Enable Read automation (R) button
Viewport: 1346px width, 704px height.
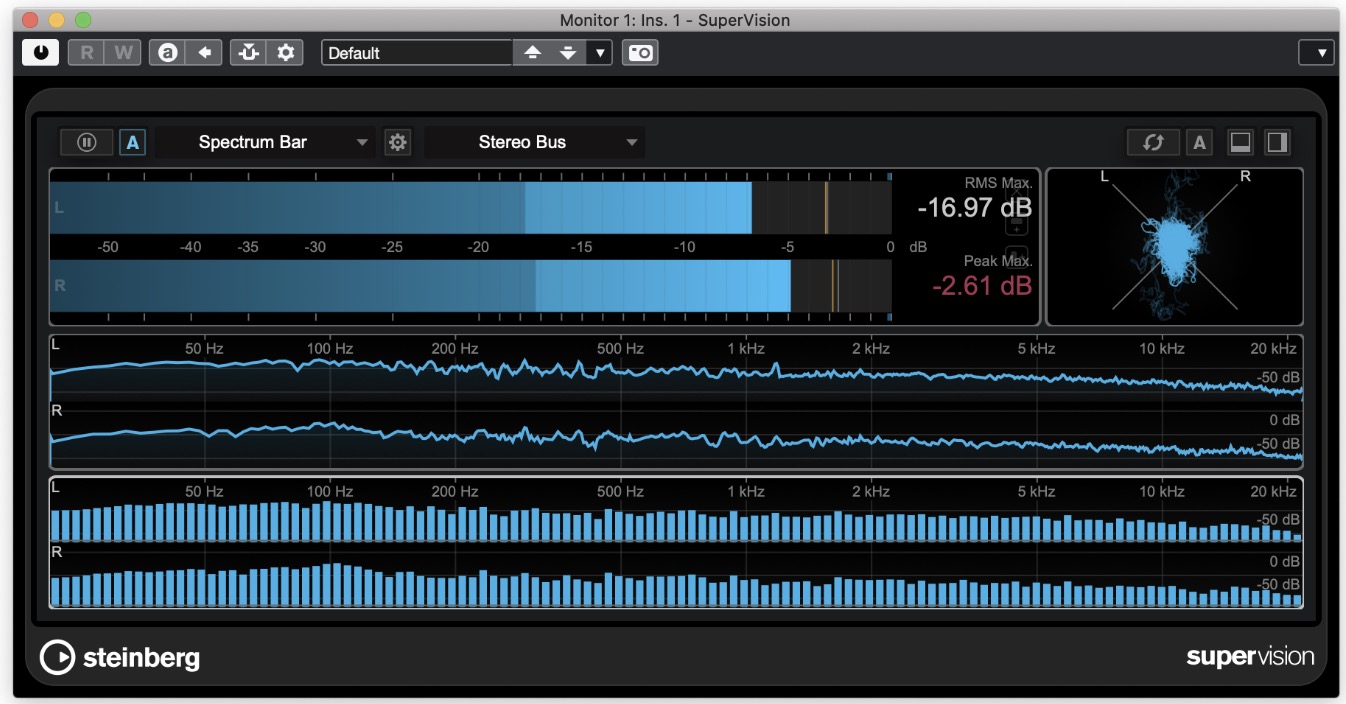click(86, 53)
